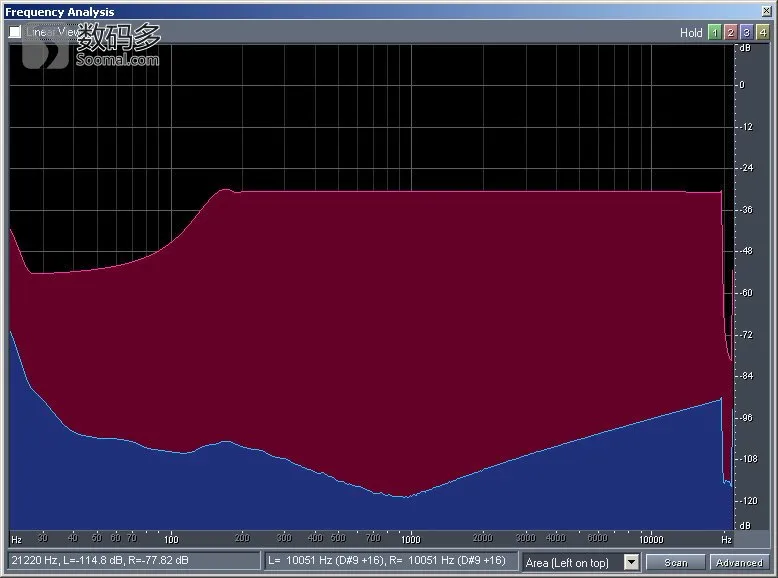The height and width of the screenshot is (578, 778).
Task: Click the -60 dB scale label
Action: pyautogui.click(x=746, y=293)
